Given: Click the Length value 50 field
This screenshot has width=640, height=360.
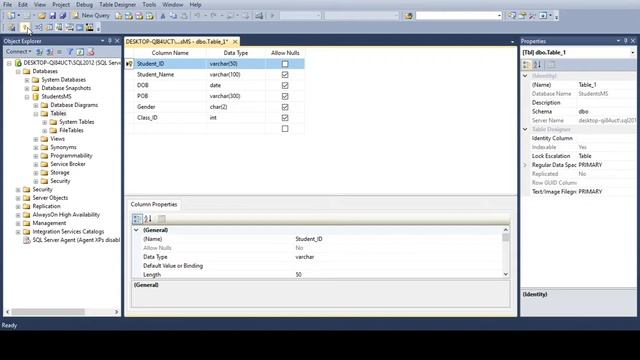Looking at the screenshot, I should (x=398, y=275).
